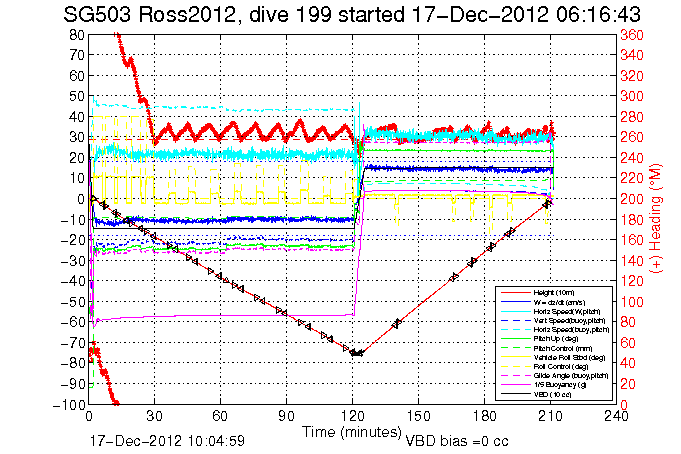Select legend entry "Vehicle Roll Stbd (deg)"
This screenshot has width=681, height=454.
[x=569, y=358]
